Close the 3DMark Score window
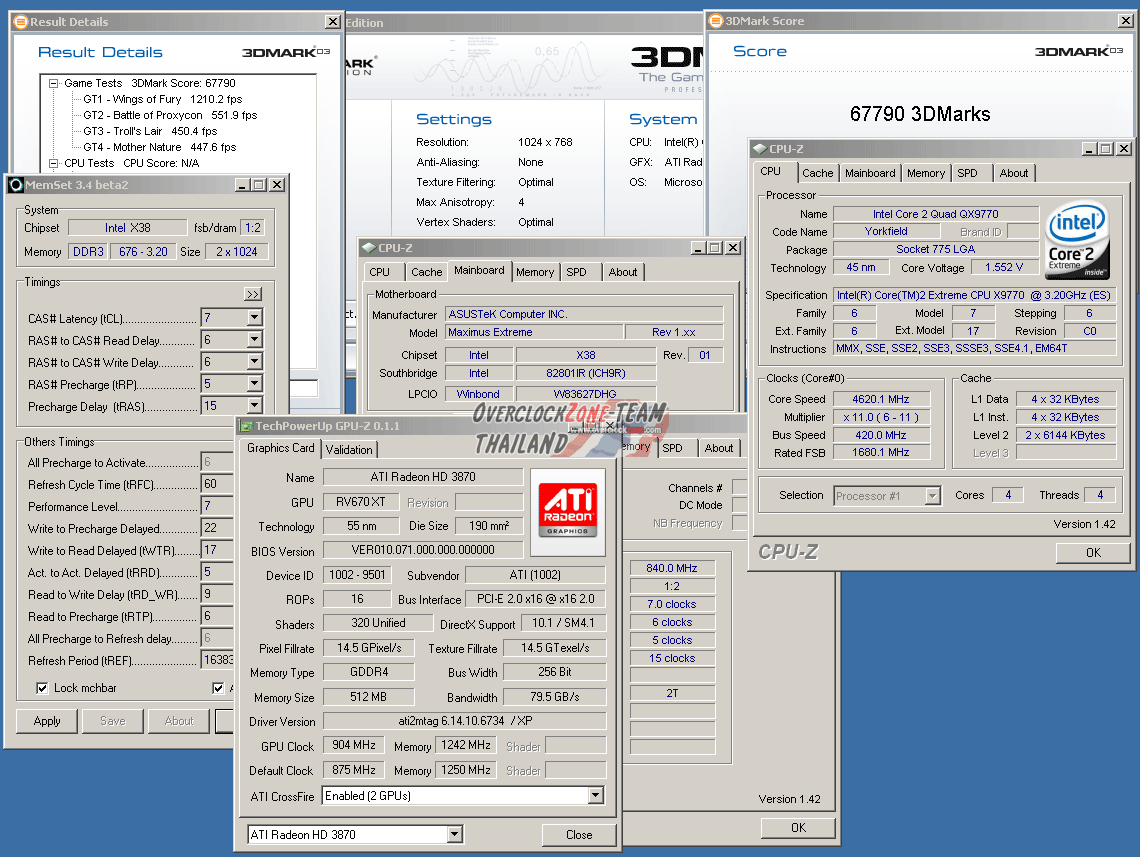This screenshot has height=857, width=1140. (1125, 21)
